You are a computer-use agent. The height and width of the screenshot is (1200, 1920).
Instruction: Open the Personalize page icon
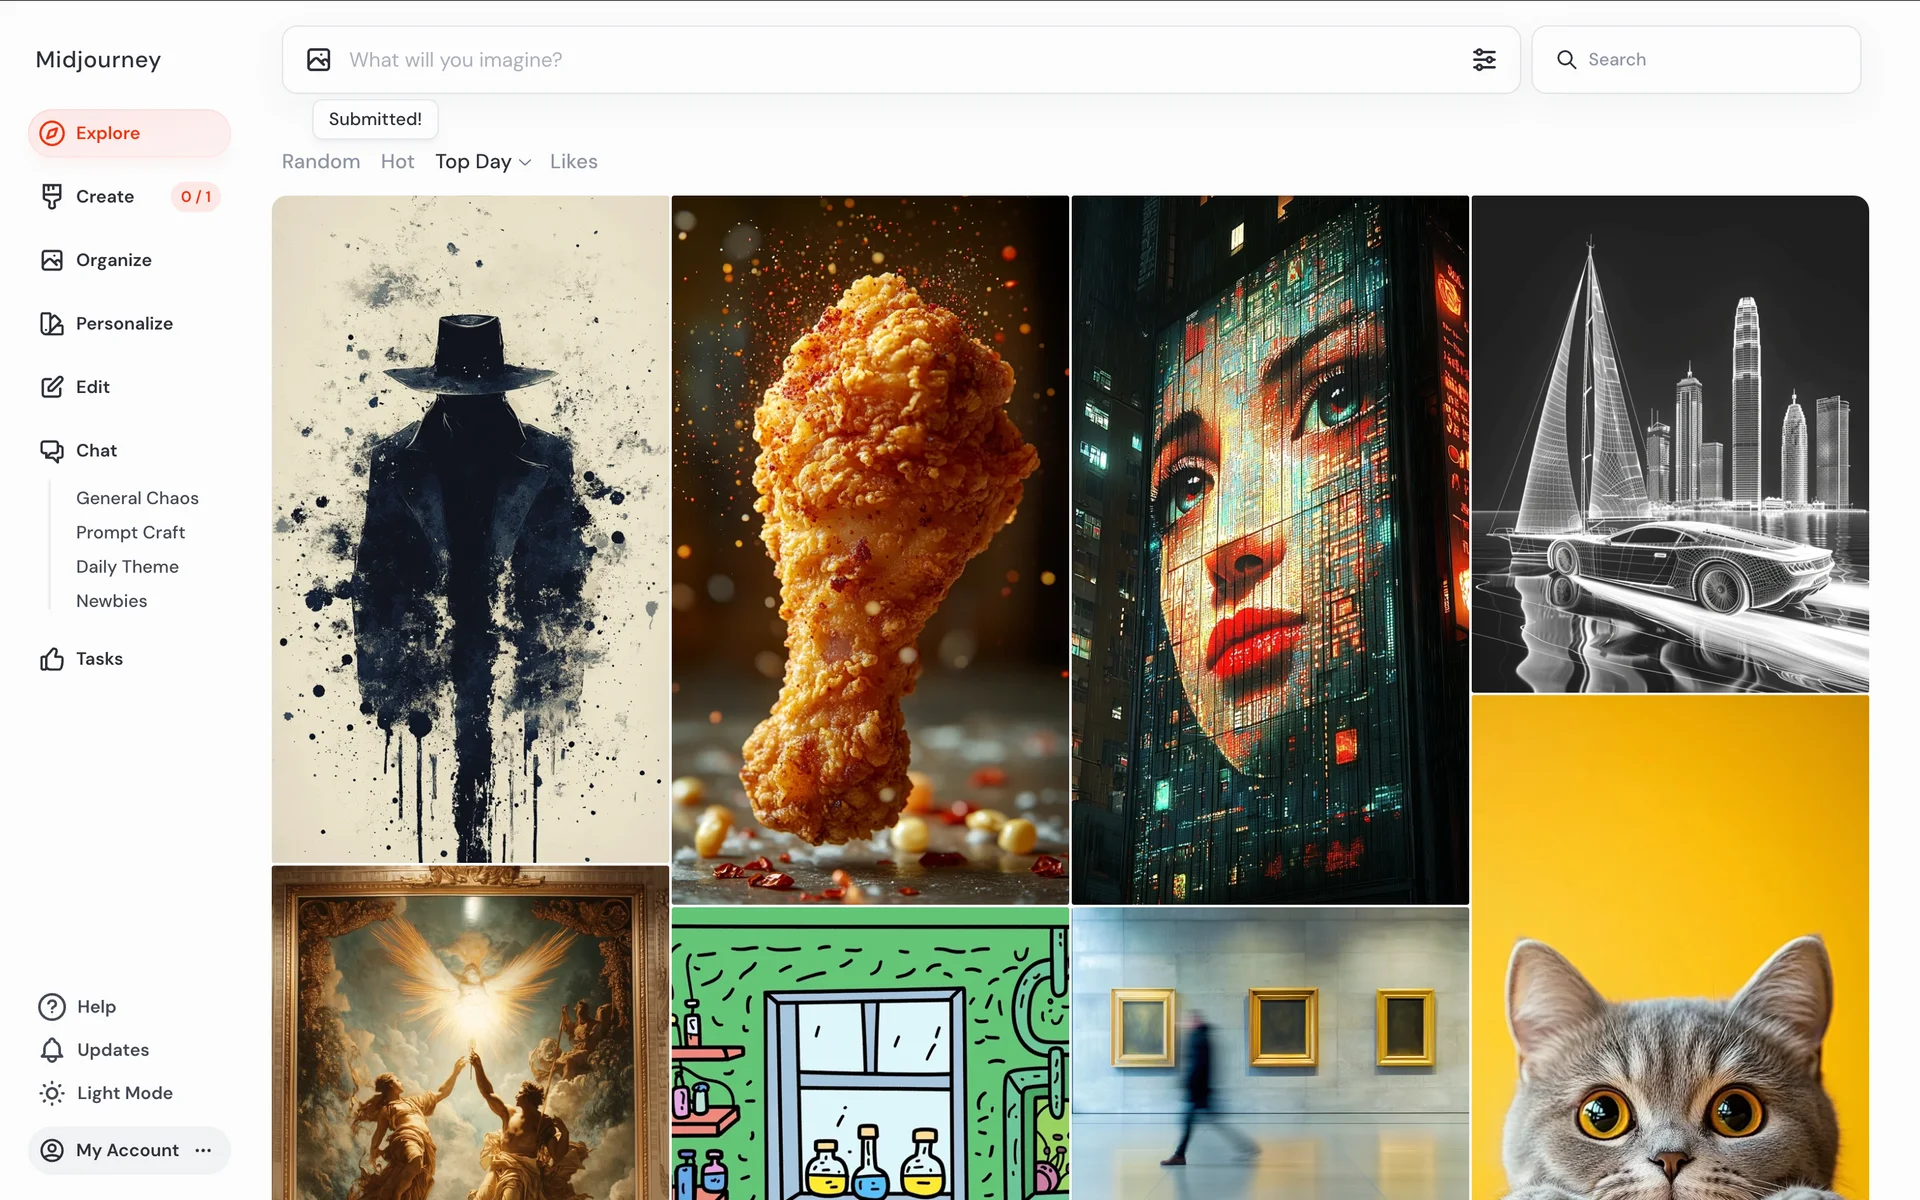point(52,324)
